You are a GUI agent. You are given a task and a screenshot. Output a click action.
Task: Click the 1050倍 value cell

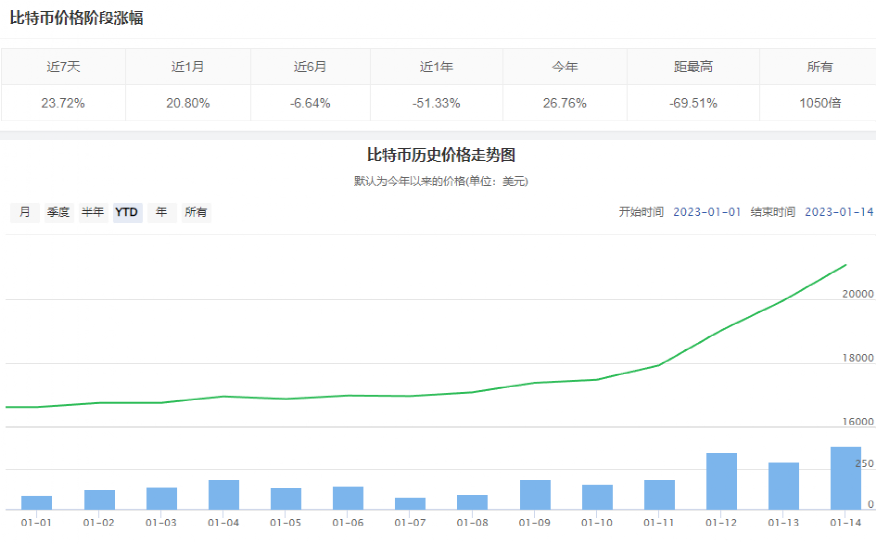819,103
